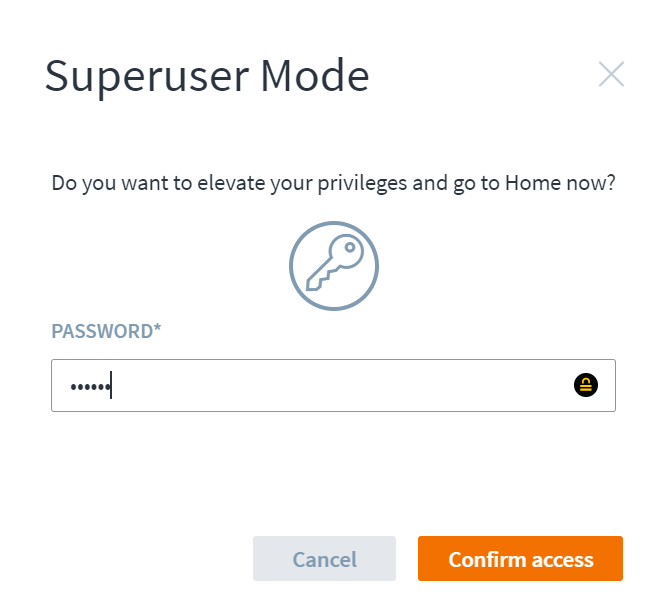
Task: Click the PASSWORD* field label
Action: coord(106,331)
